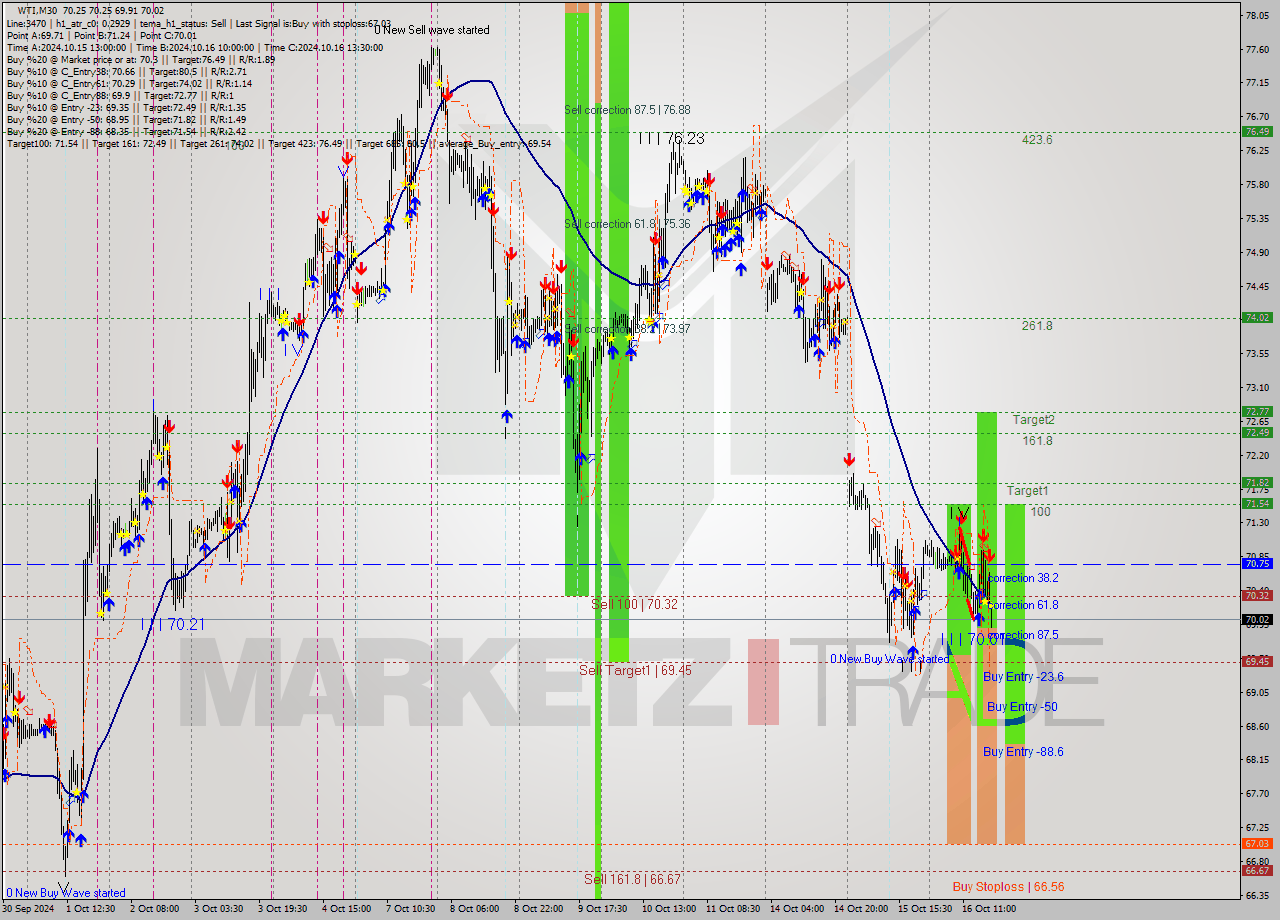This screenshot has height=920, width=1280.
Task: Click the green 71.82 price tag
Action: coord(1257,482)
